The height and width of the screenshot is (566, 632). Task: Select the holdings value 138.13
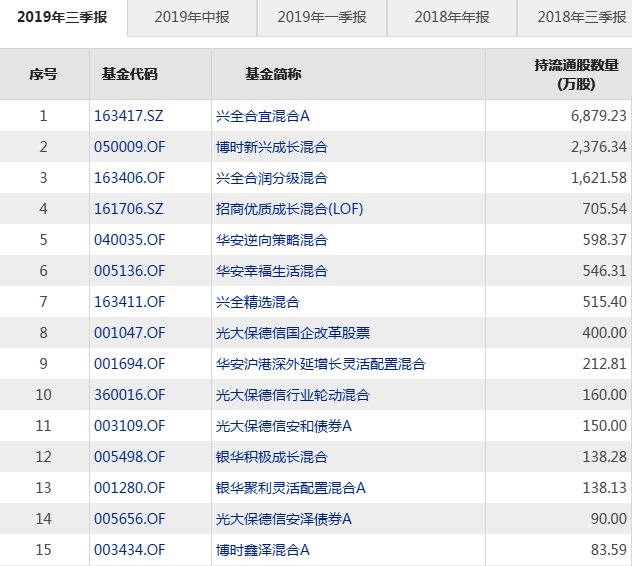point(605,488)
